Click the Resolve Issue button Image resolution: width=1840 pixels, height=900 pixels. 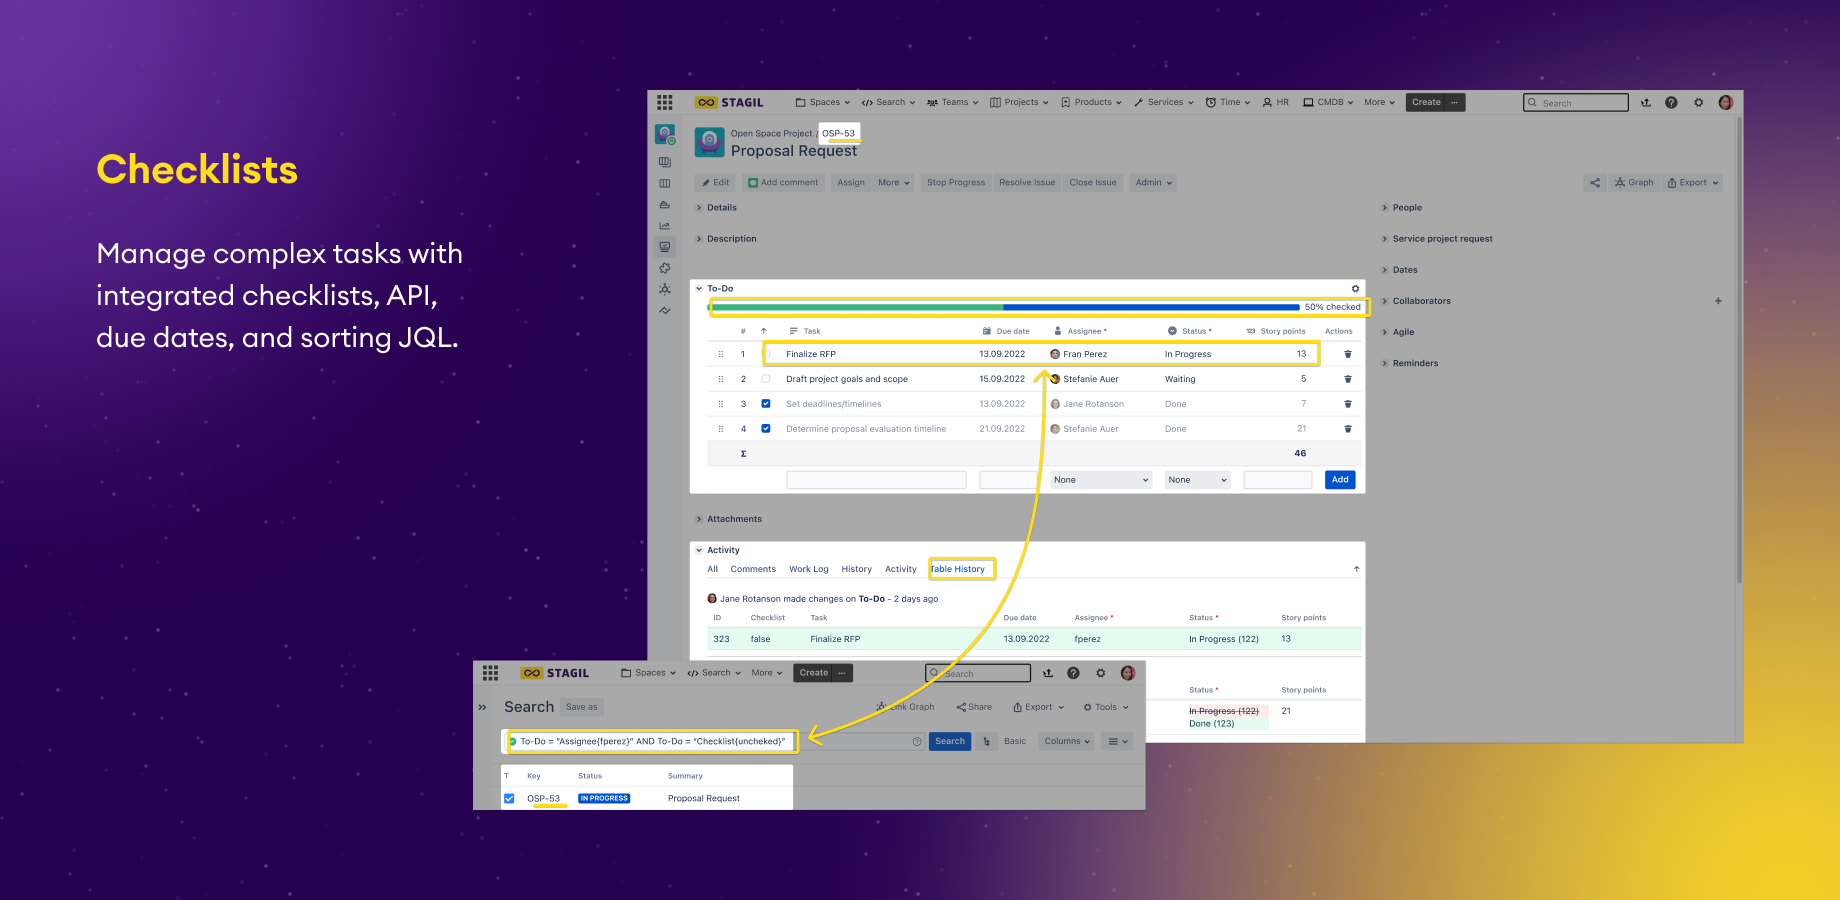click(1027, 183)
